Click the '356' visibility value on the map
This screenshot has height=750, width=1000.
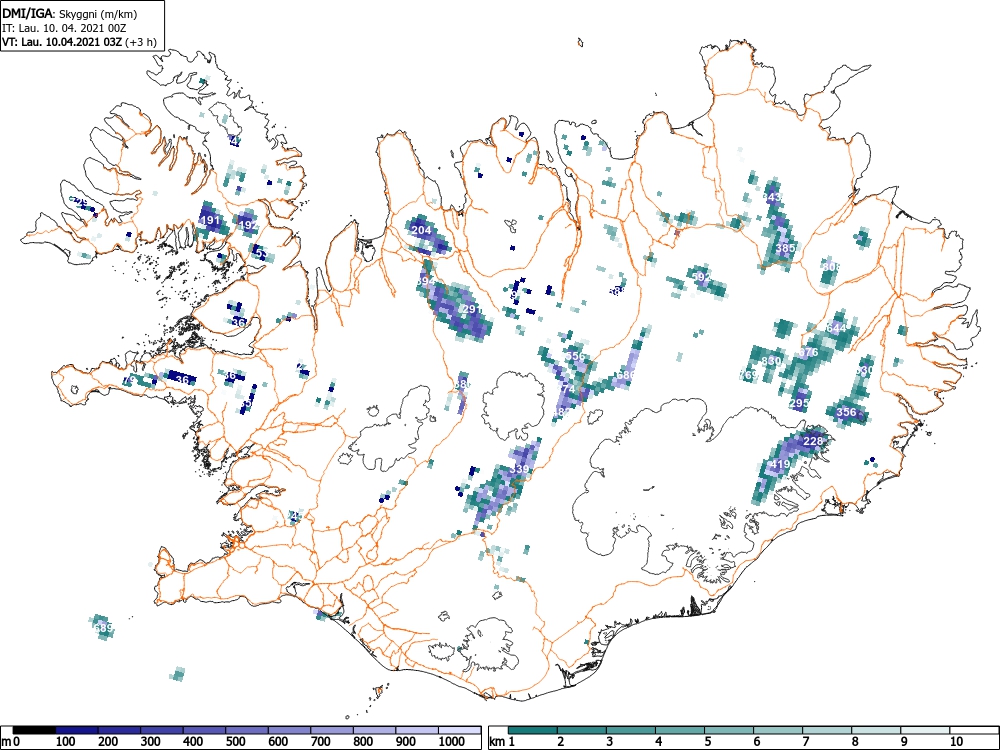[x=846, y=412]
